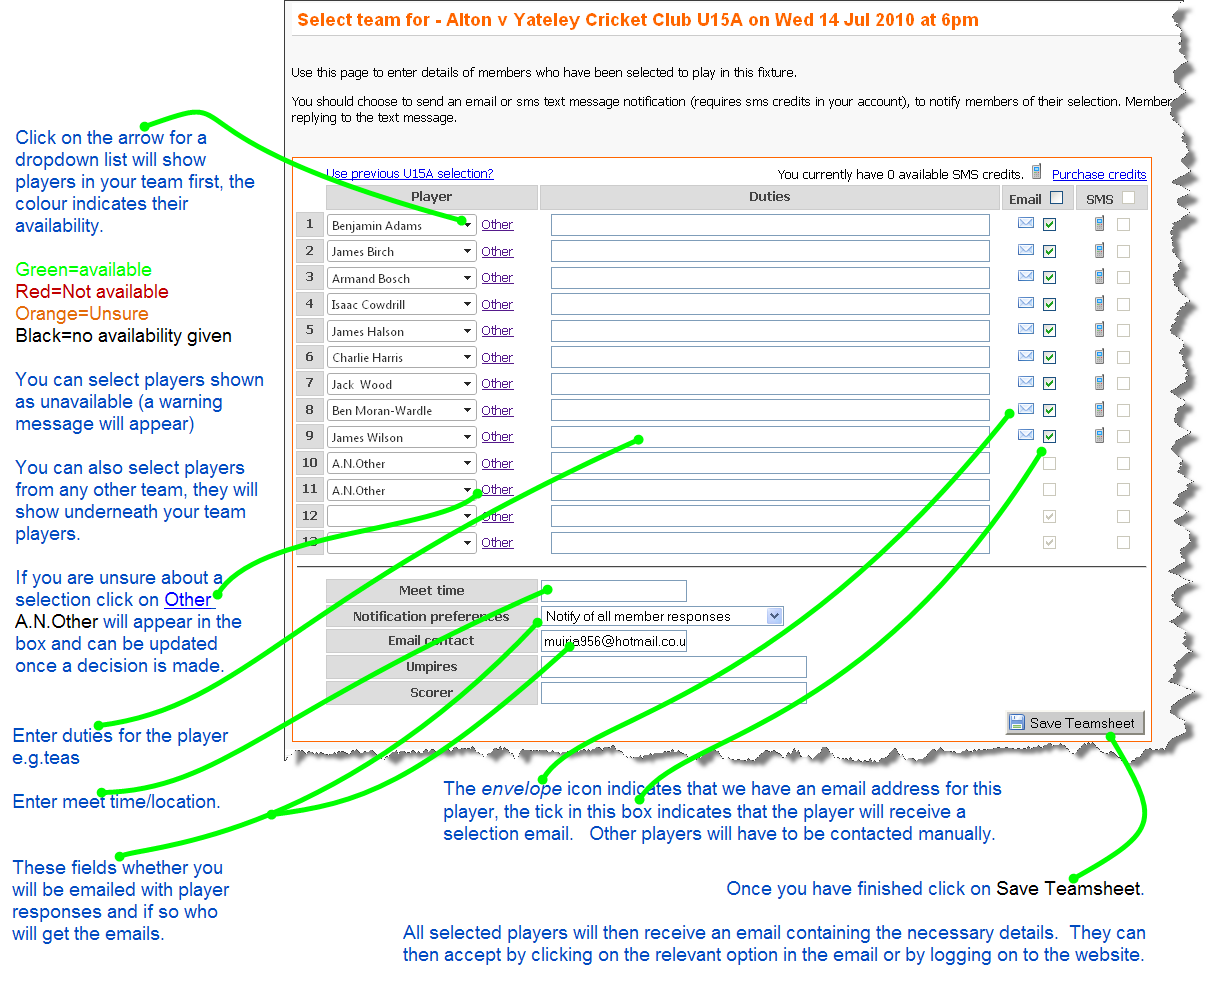Click envelope icon for Benjamin Adams row

pyautogui.click(x=1025, y=223)
